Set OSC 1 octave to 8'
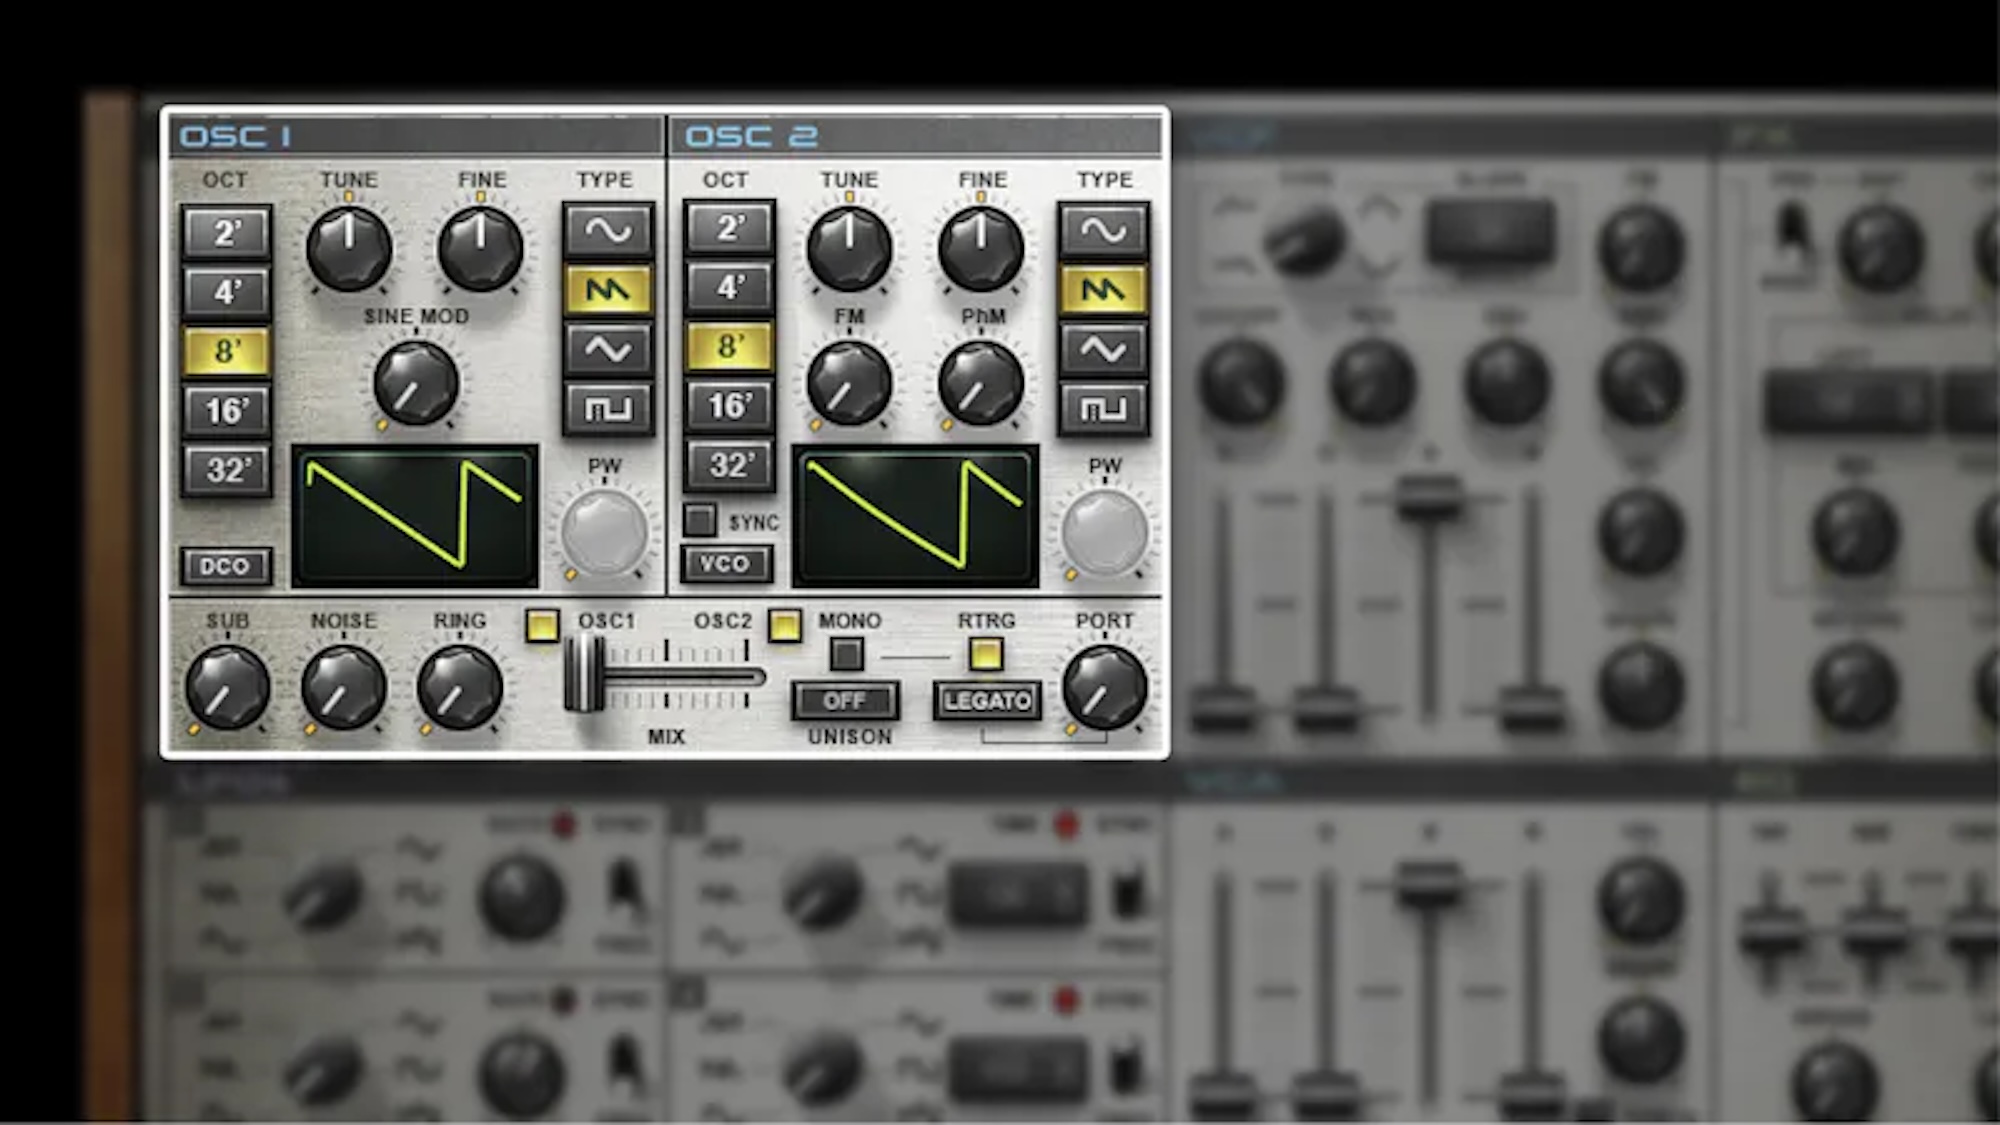The width and height of the screenshot is (2000, 1125). coord(227,351)
